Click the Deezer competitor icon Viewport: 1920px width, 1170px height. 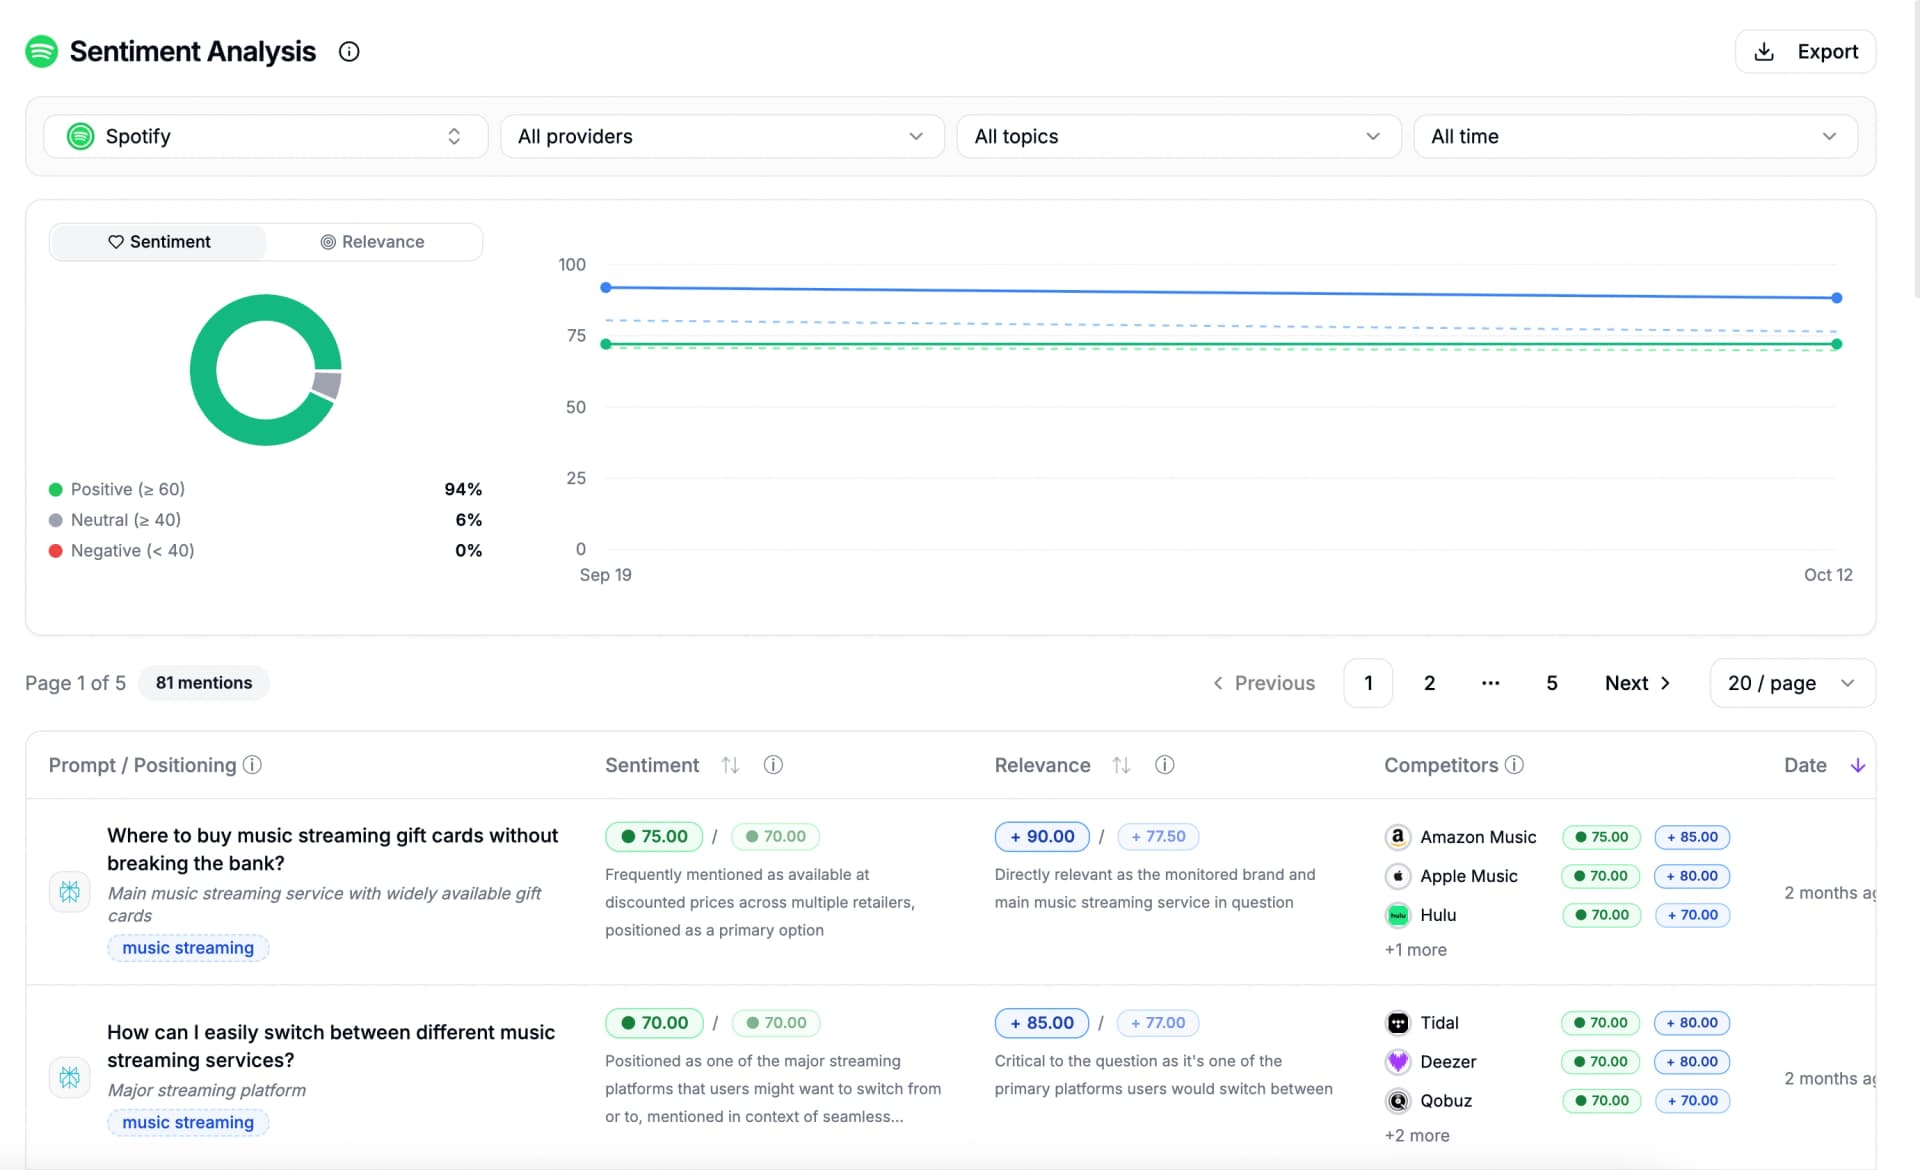[1398, 1062]
